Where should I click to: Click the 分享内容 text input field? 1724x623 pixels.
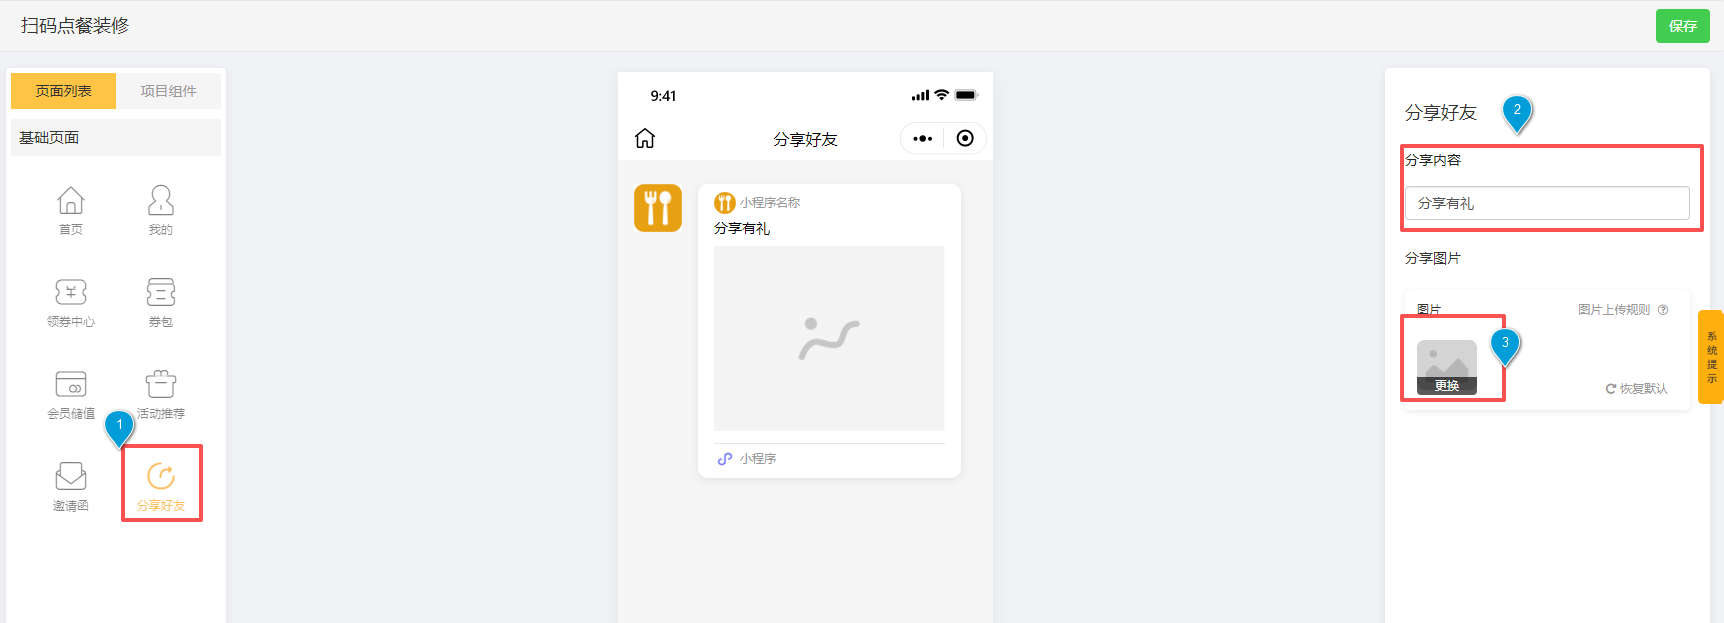point(1546,203)
